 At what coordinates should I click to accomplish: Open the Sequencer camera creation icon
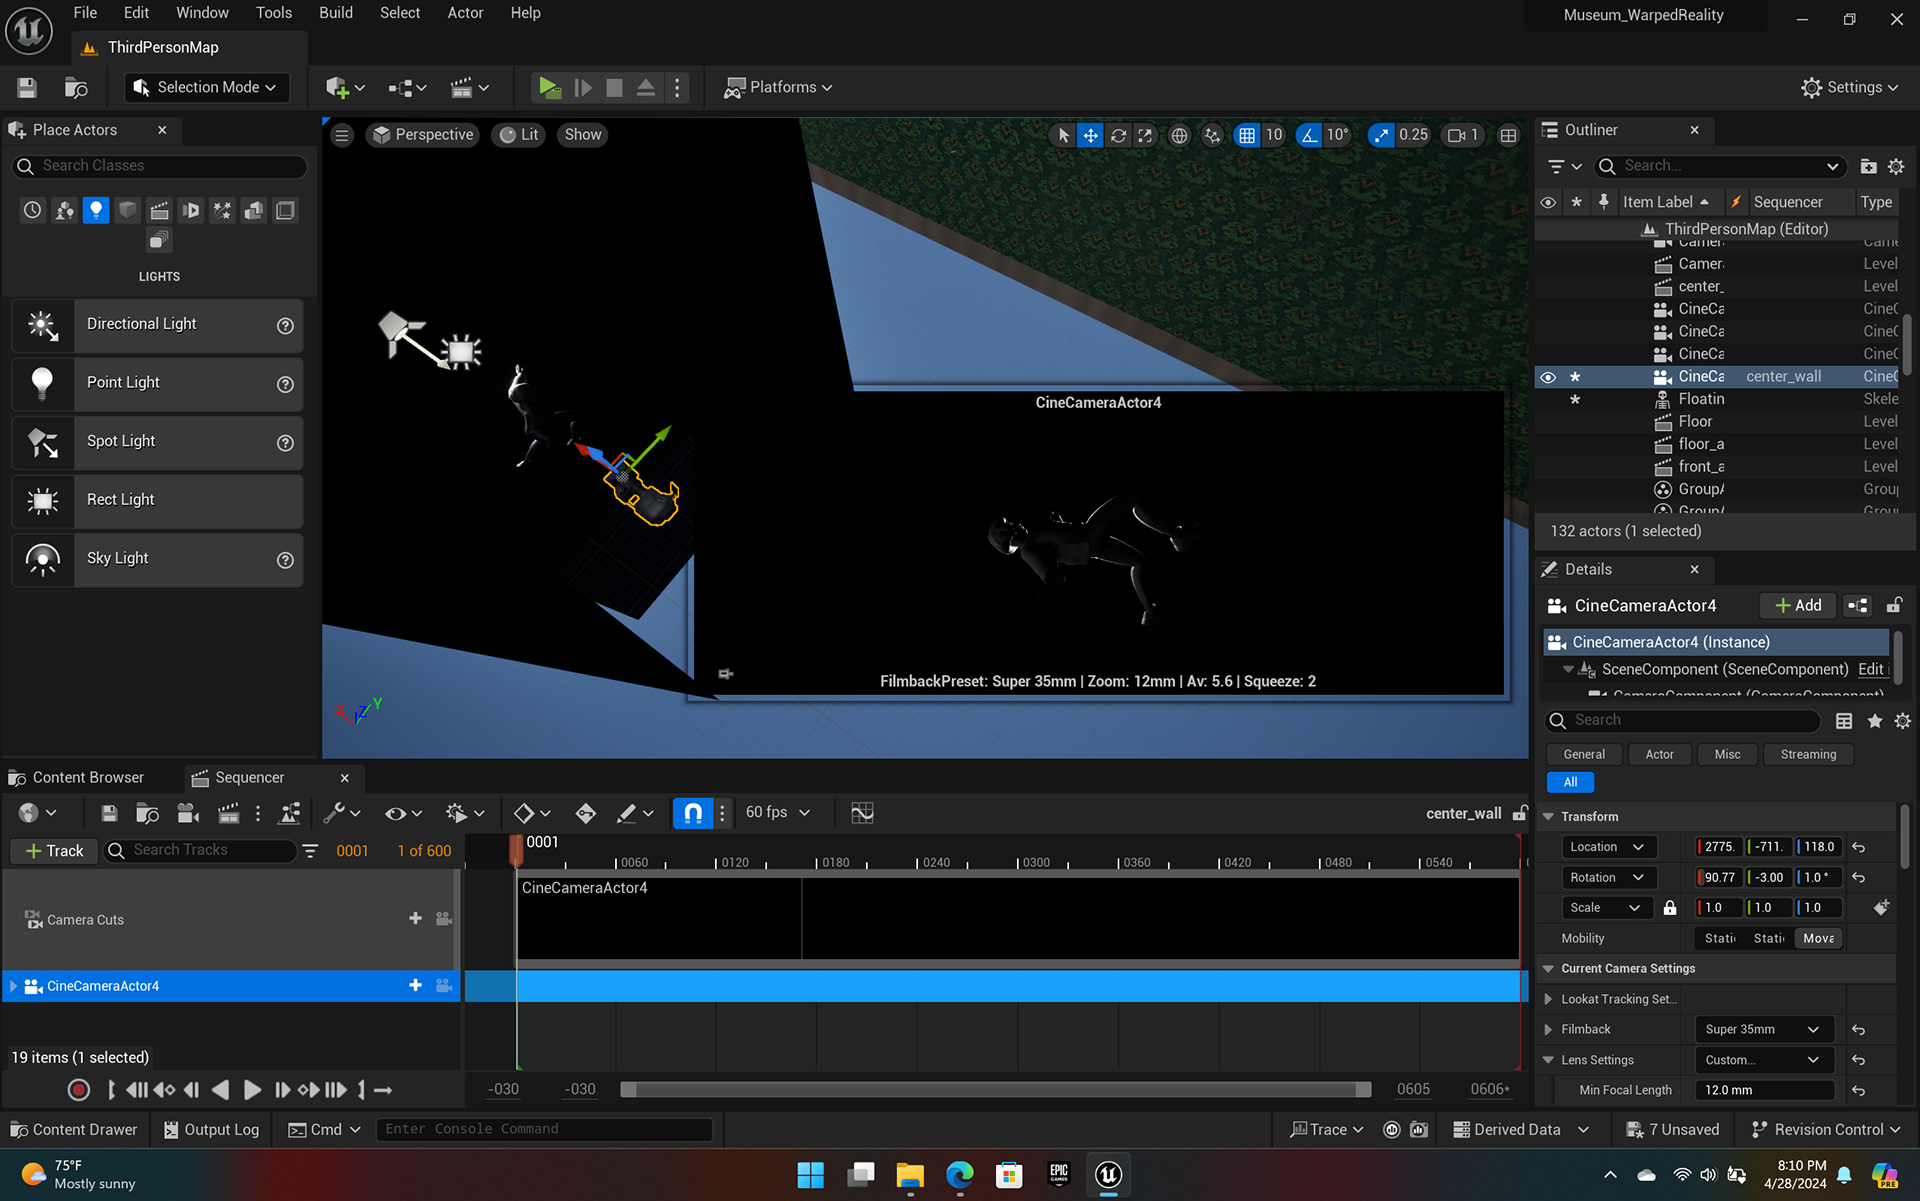coord(188,813)
